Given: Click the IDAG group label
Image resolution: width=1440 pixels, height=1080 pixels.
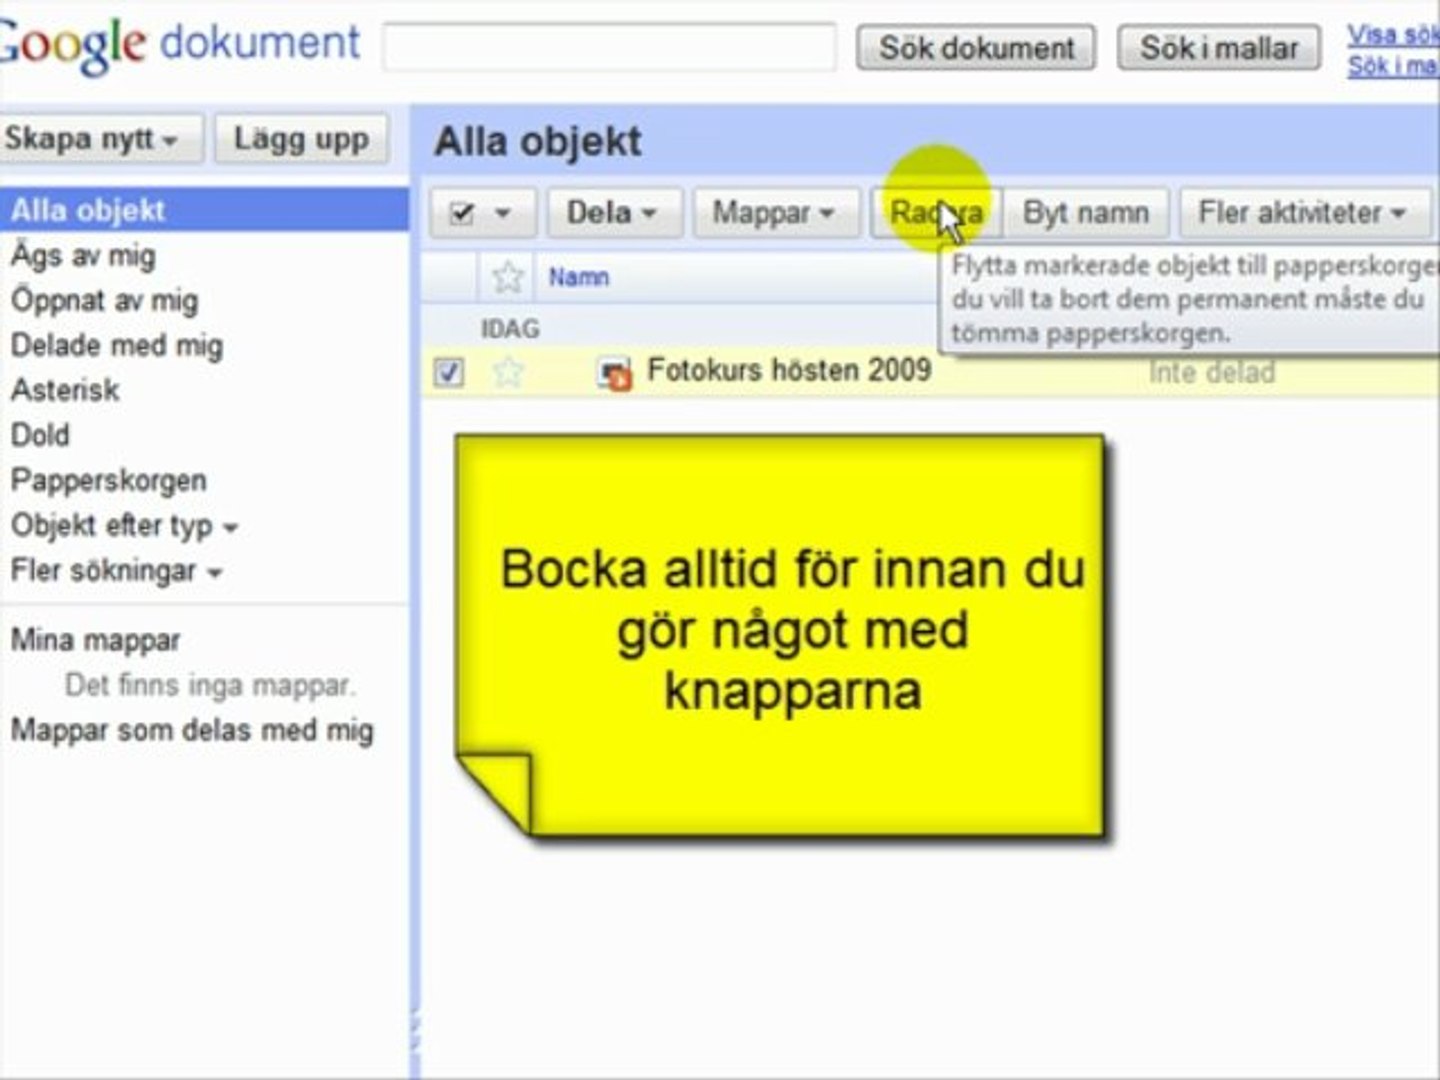Looking at the screenshot, I should pos(510,328).
